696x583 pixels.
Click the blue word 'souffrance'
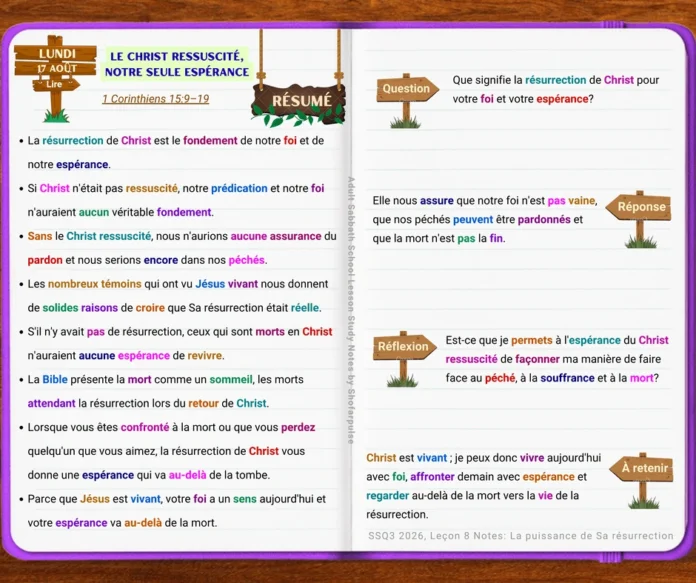pyautogui.click(x=567, y=378)
